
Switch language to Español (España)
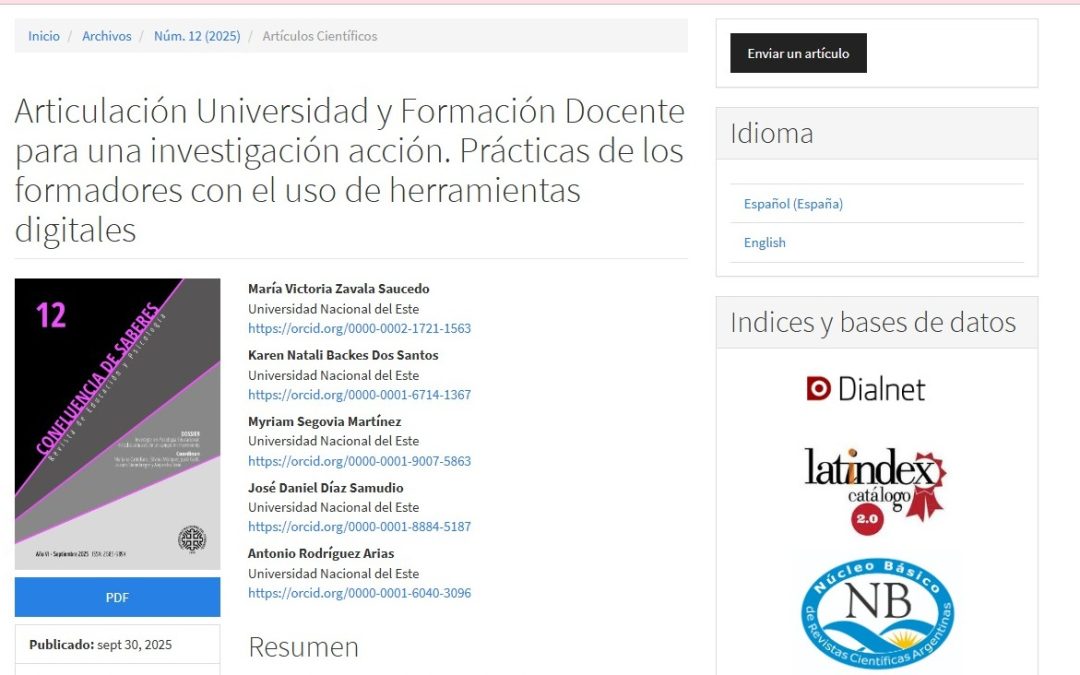click(x=793, y=204)
